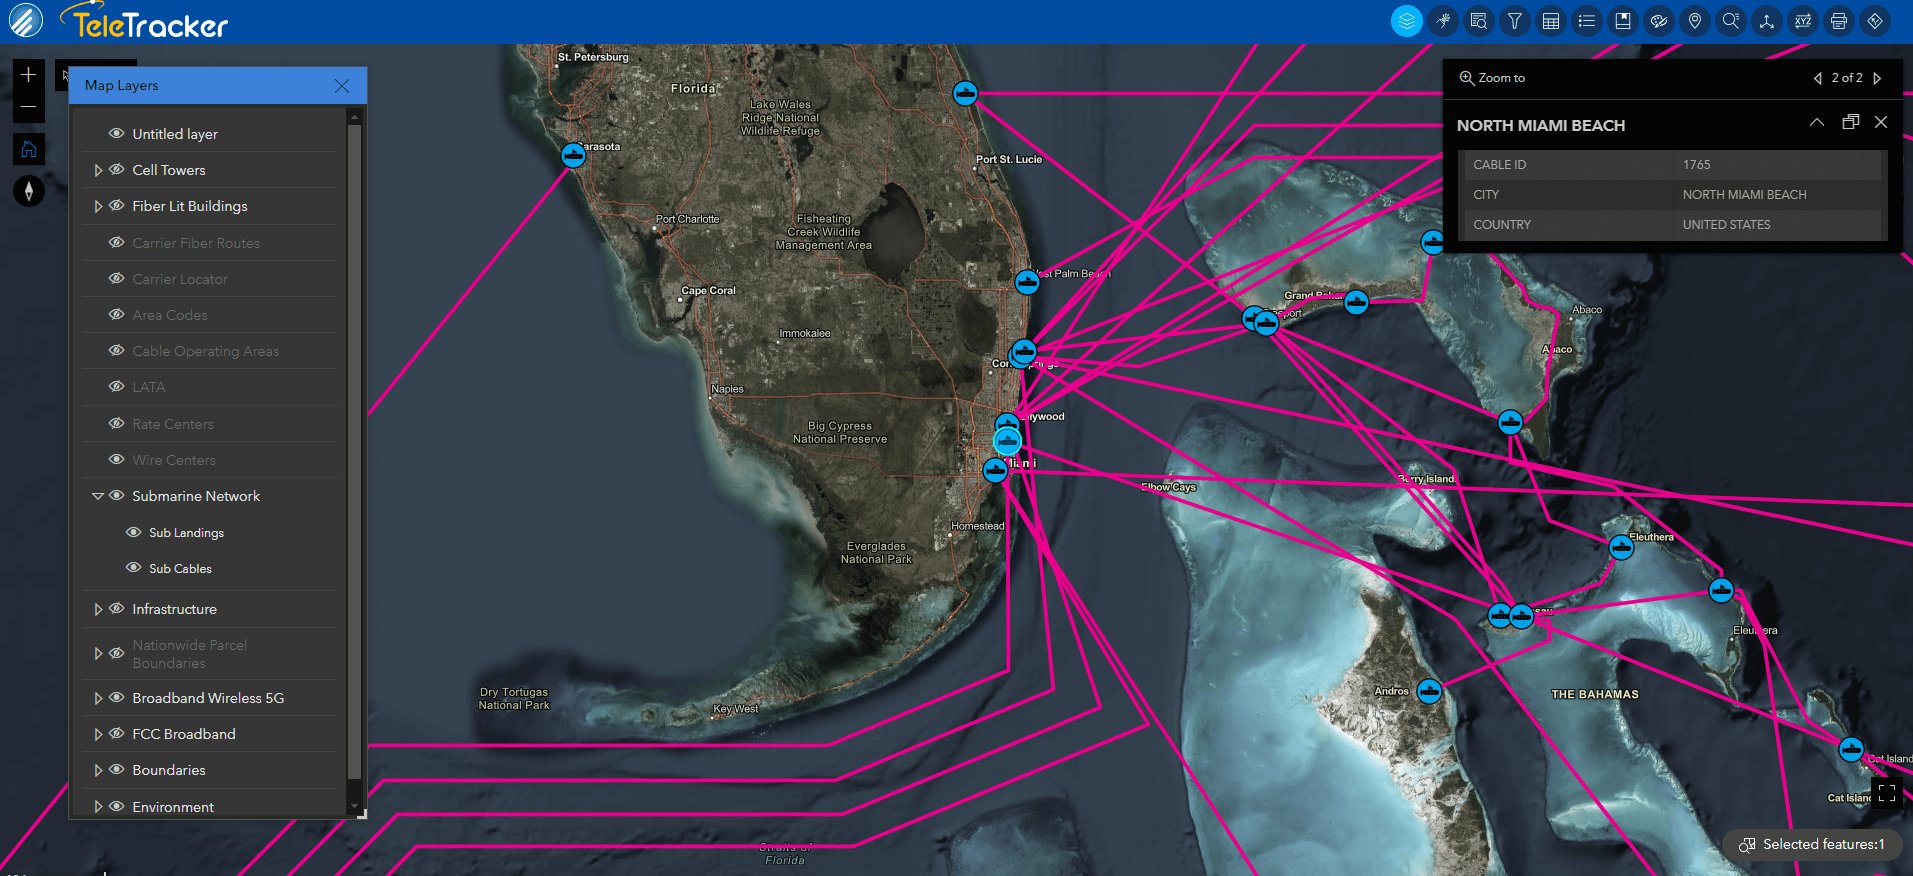
Task: Go to previous feature in popup
Action: pyautogui.click(x=1817, y=78)
